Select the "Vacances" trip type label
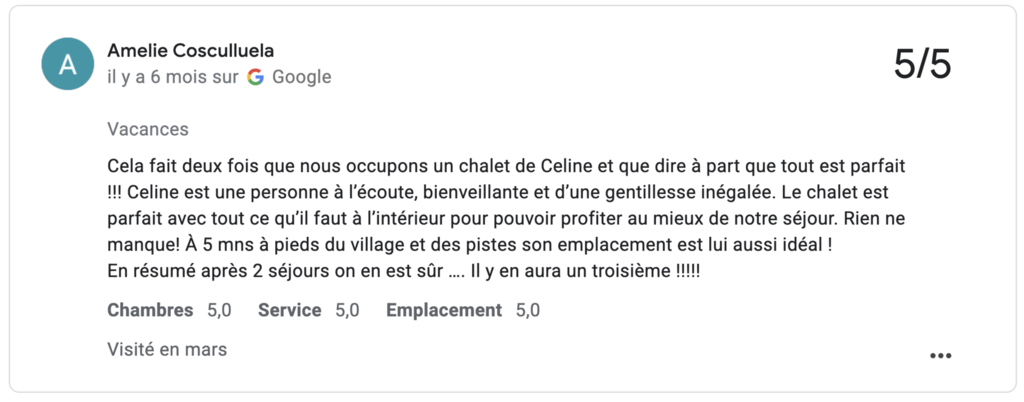Viewport: 1024px width, 402px height. click(x=148, y=129)
